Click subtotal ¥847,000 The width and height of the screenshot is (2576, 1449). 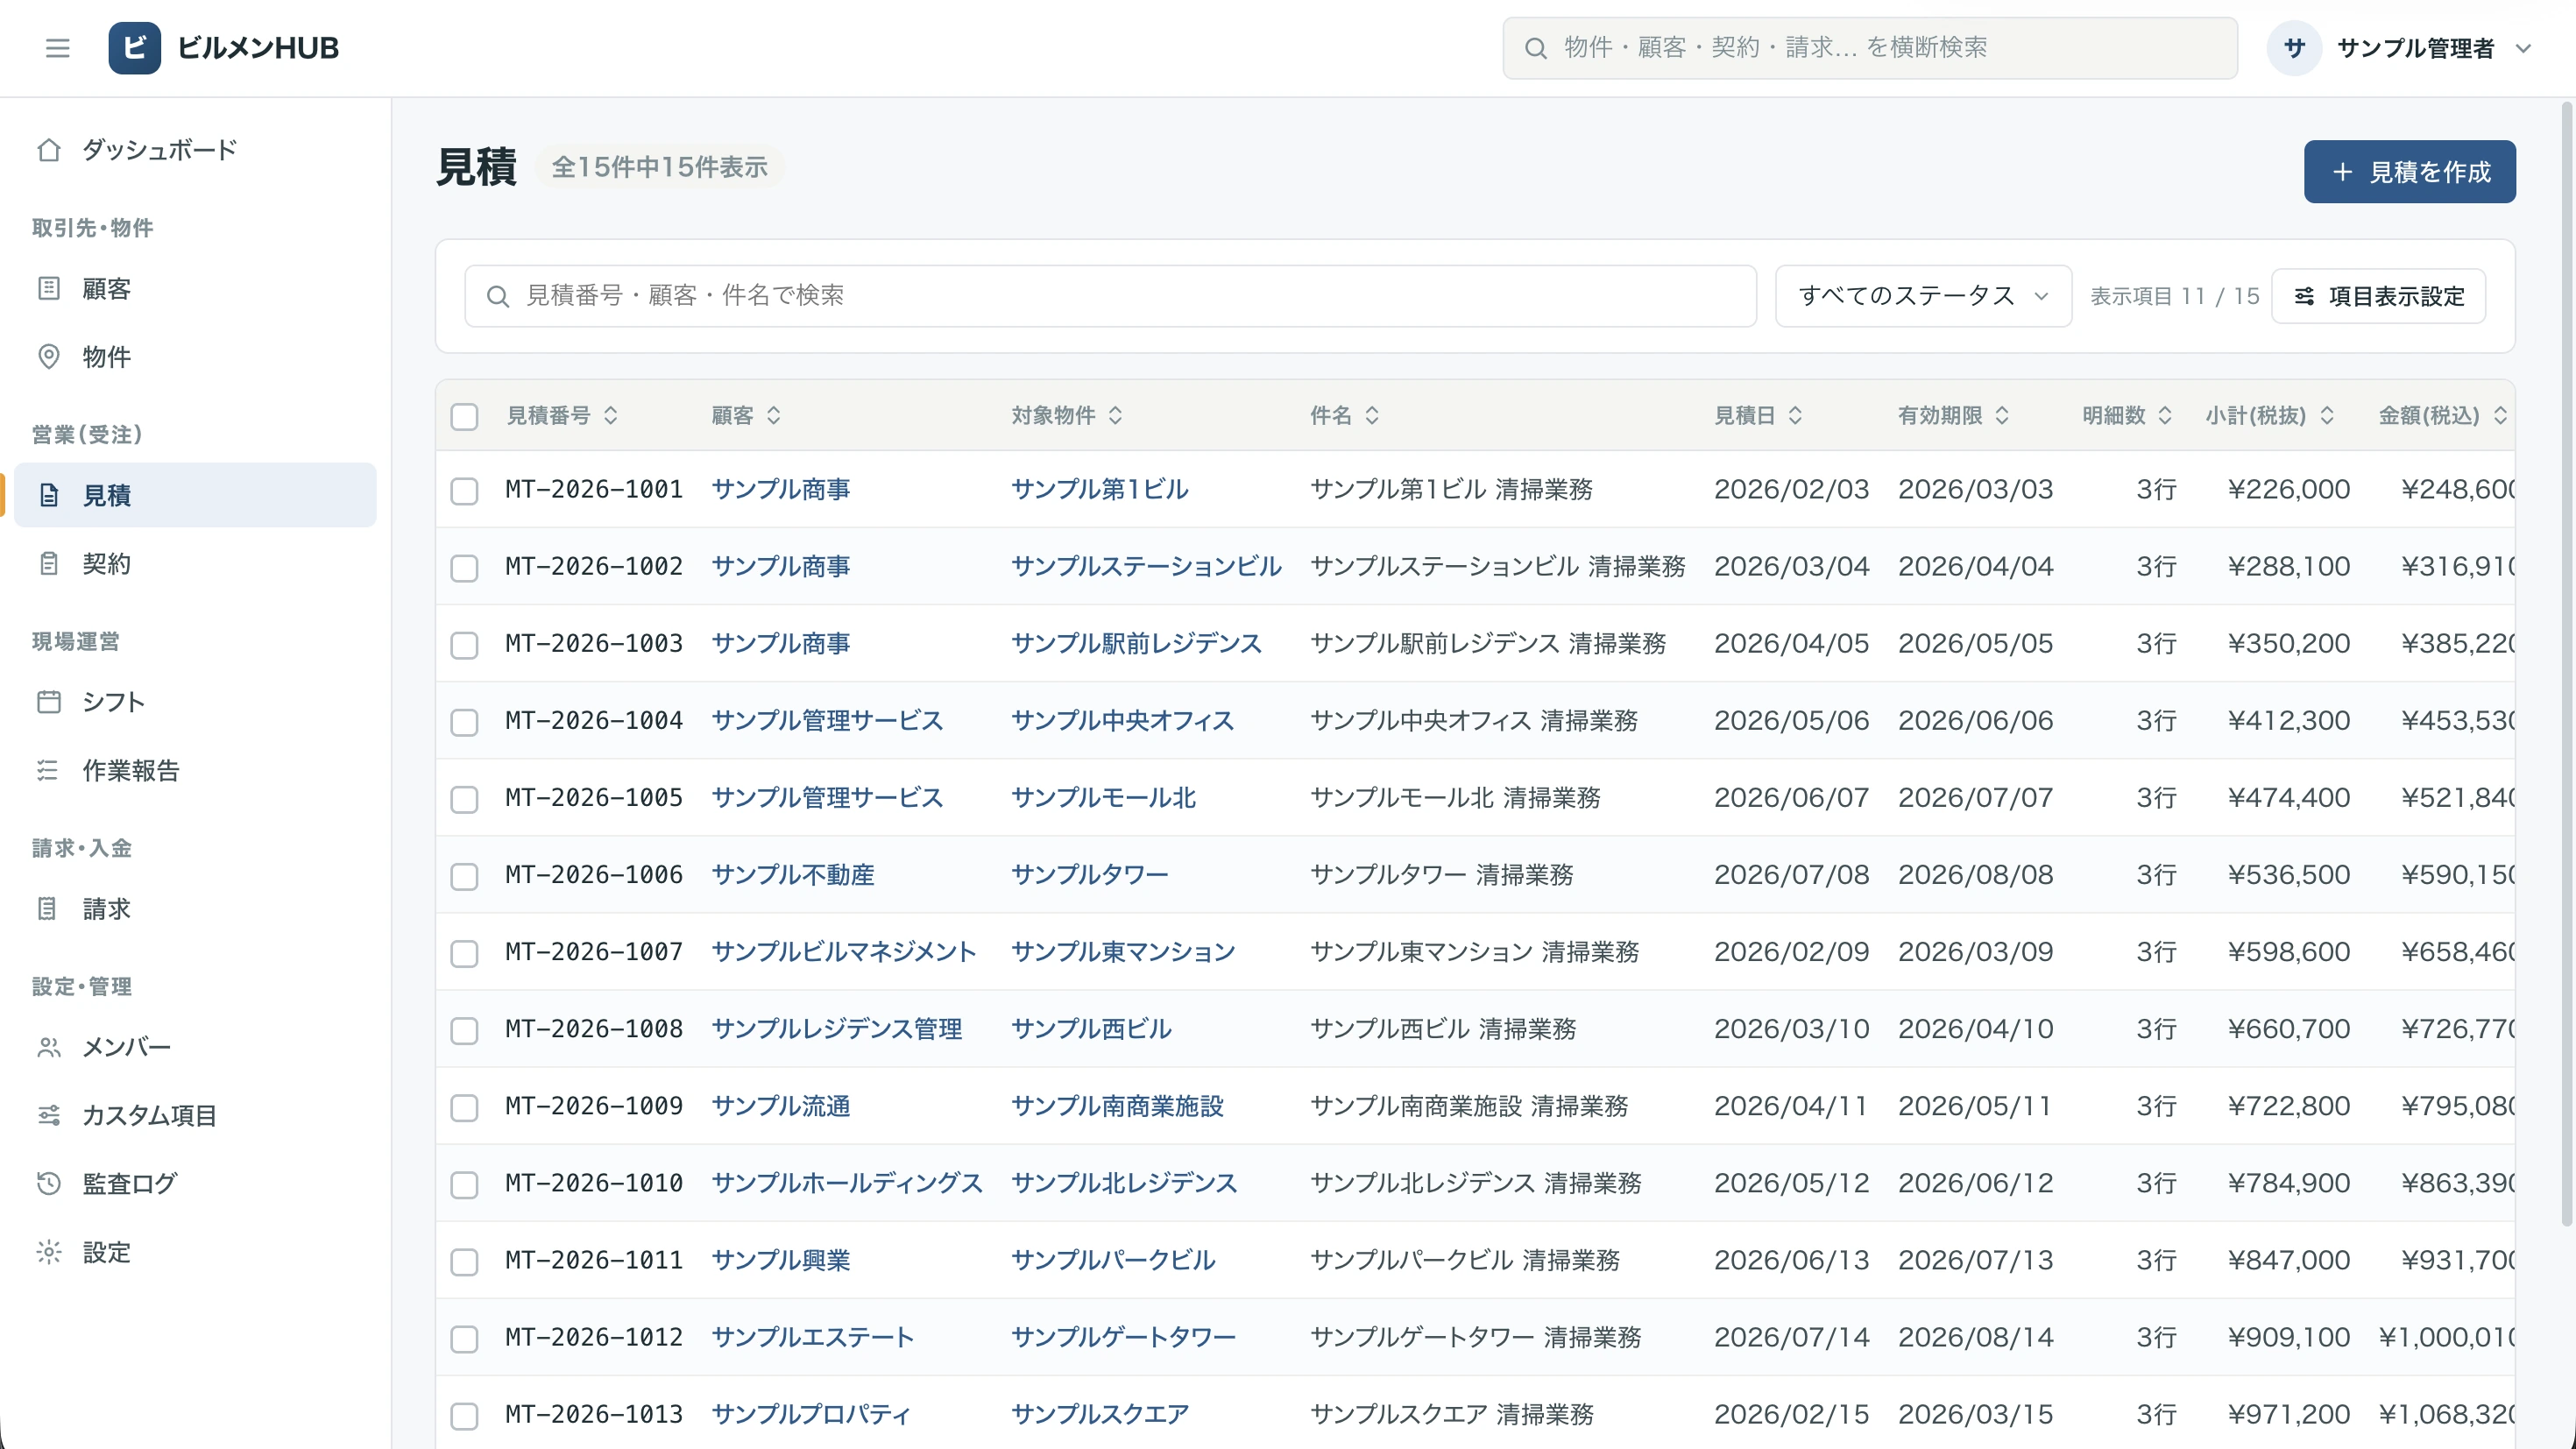[x=2288, y=1260]
